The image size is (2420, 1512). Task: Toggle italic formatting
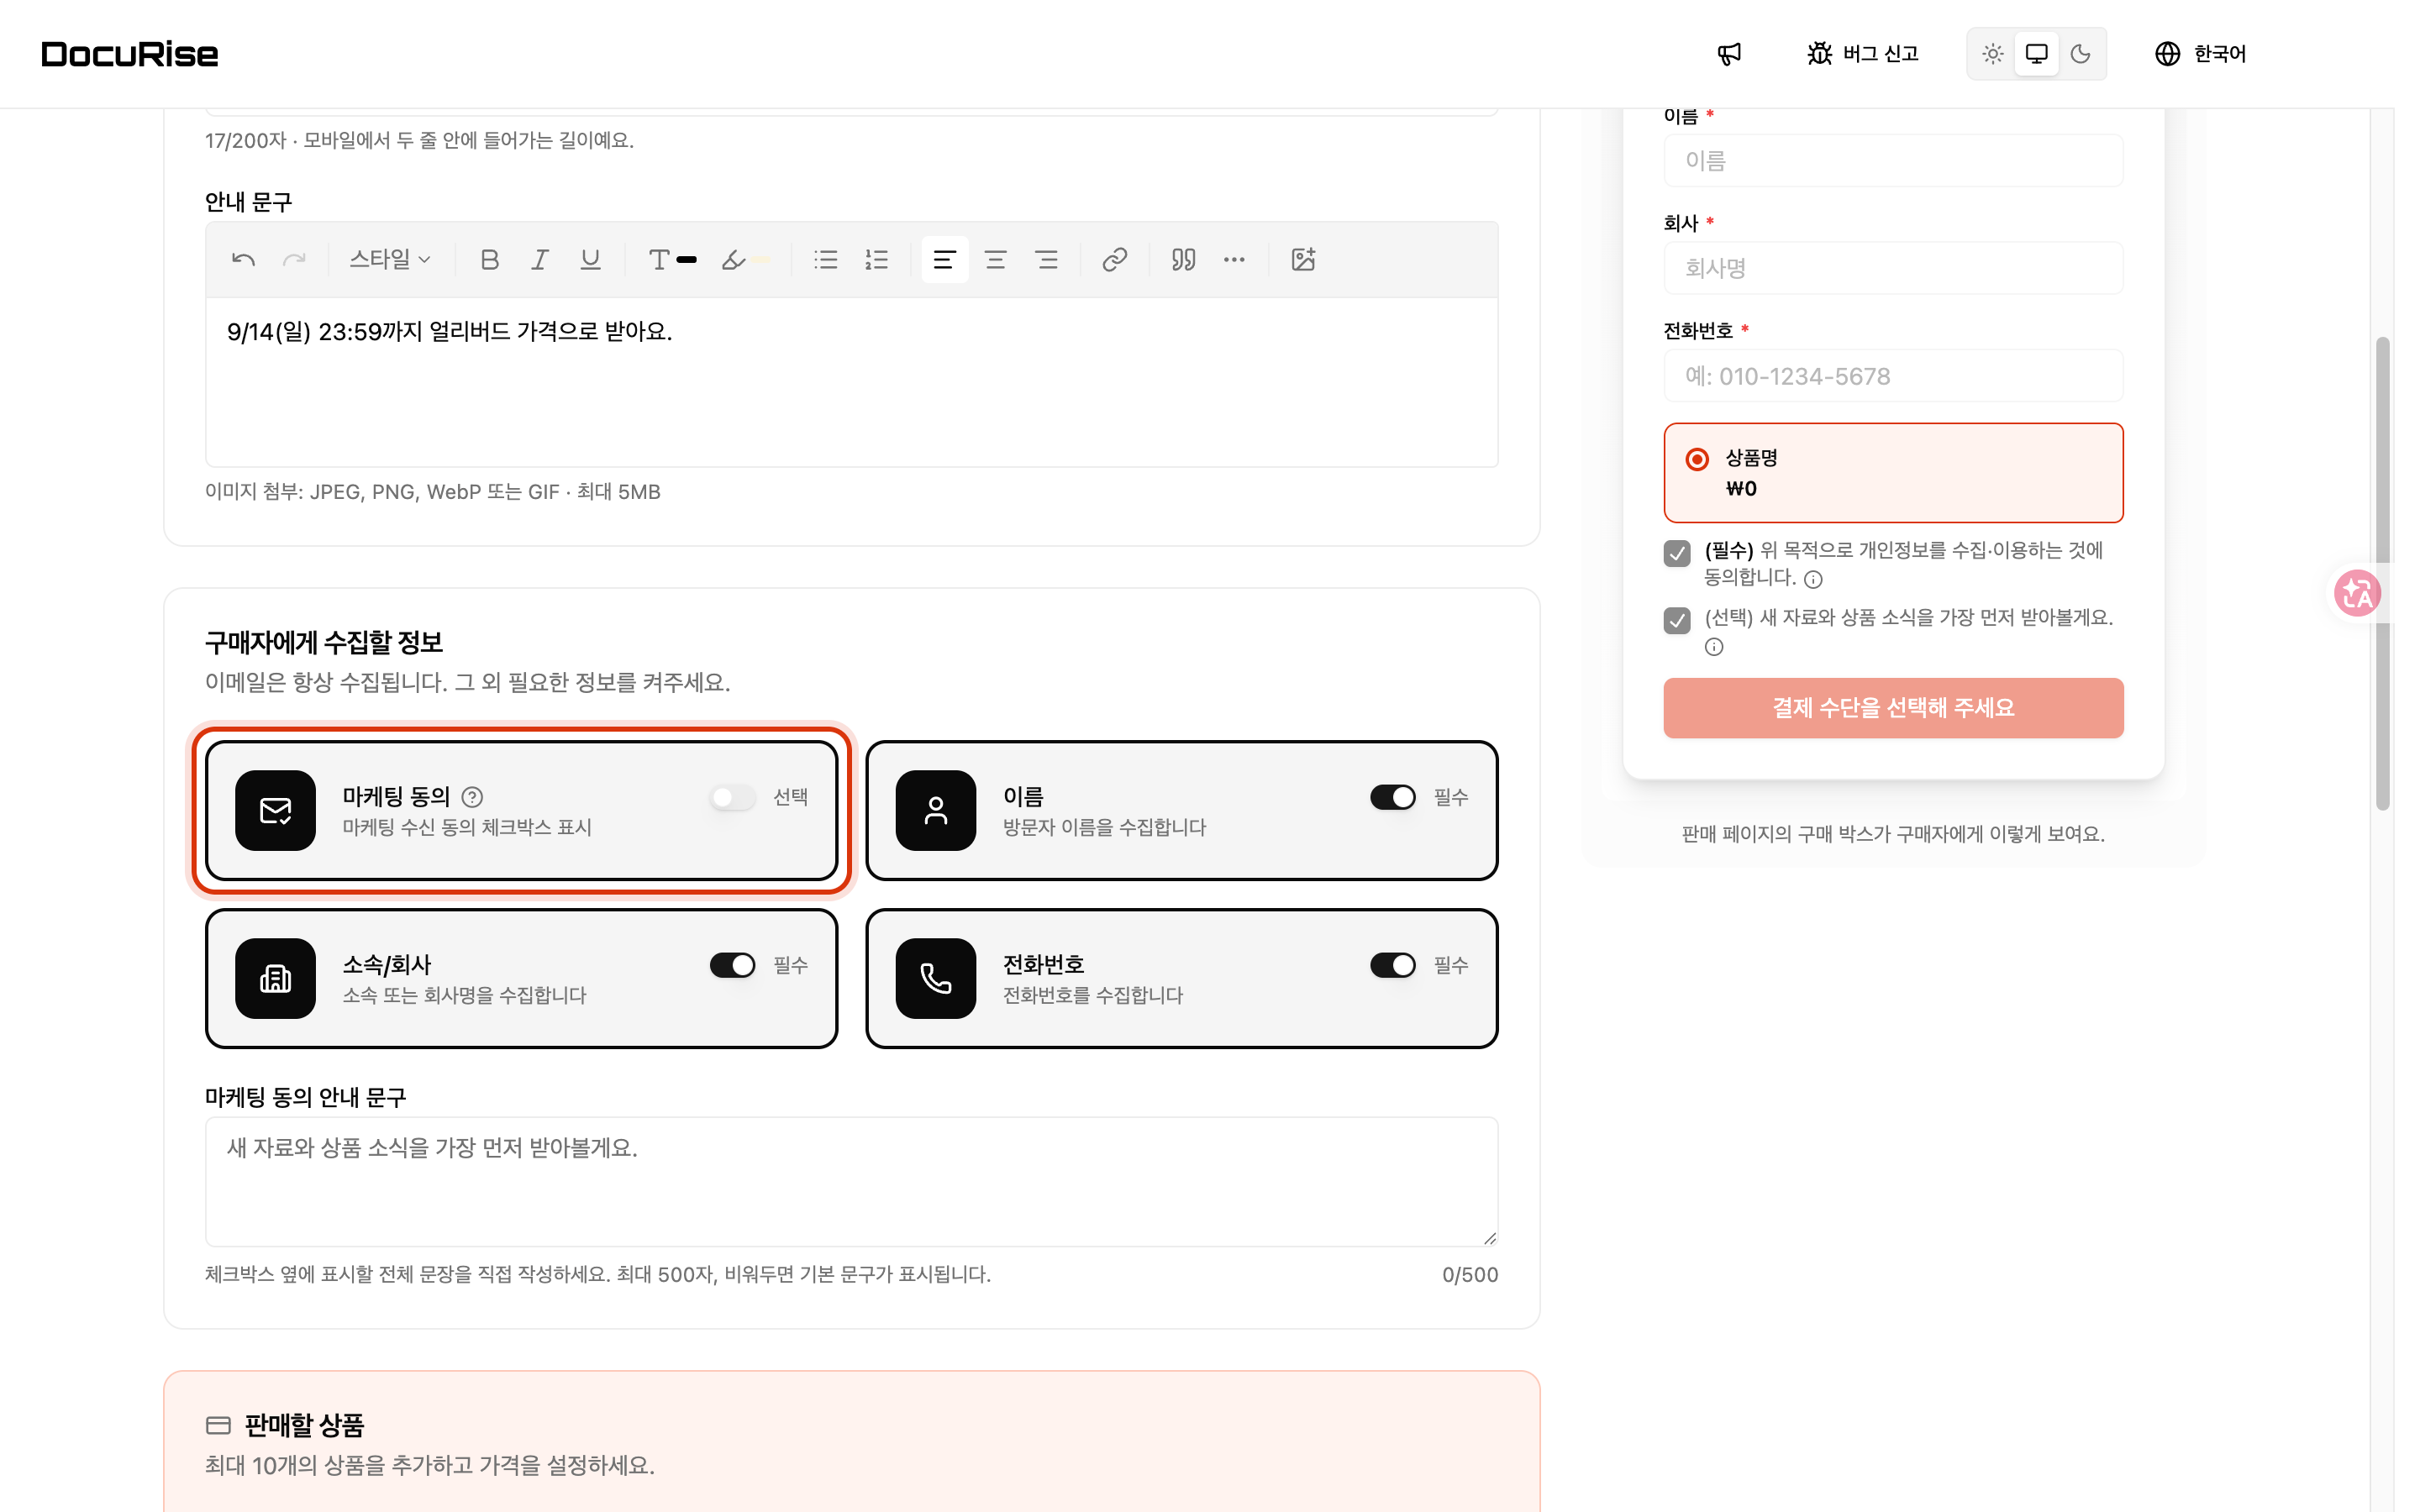[540, 260]
